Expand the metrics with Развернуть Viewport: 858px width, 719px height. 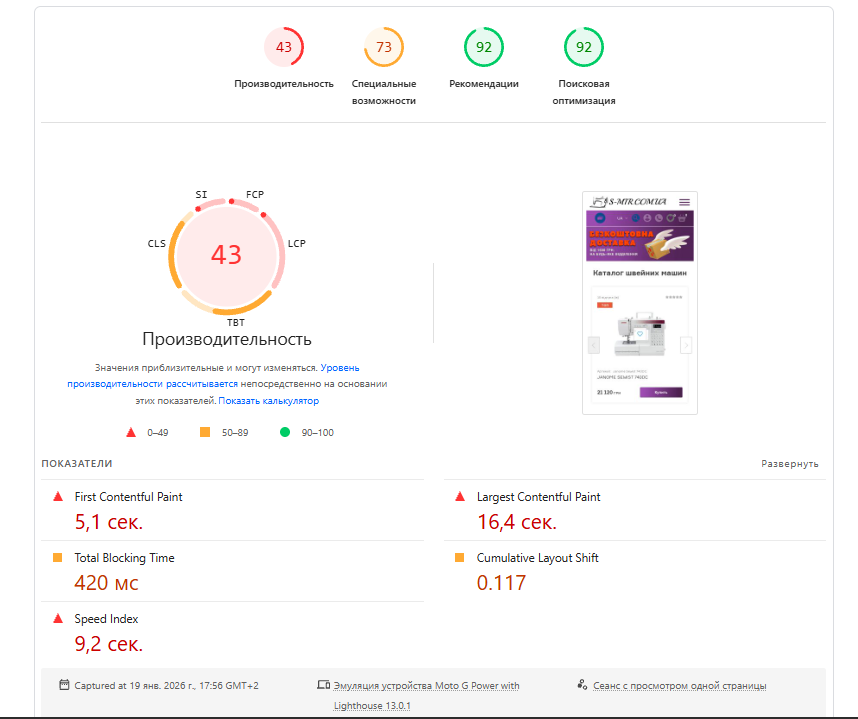pyautogui.click(x=790, y=463)
